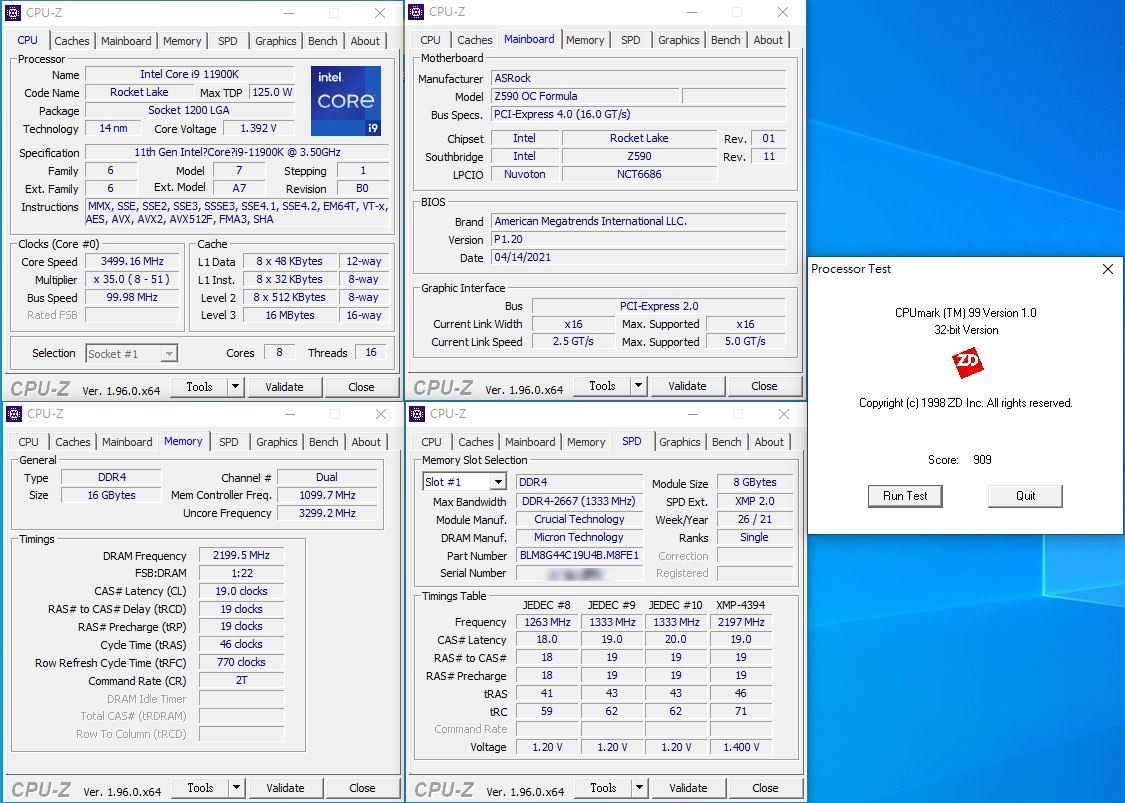The height and width of the screenshot is (803, 1125).
Task: Open the Tools dropdown arrow in the SPD window
Action: click(639, 788)
